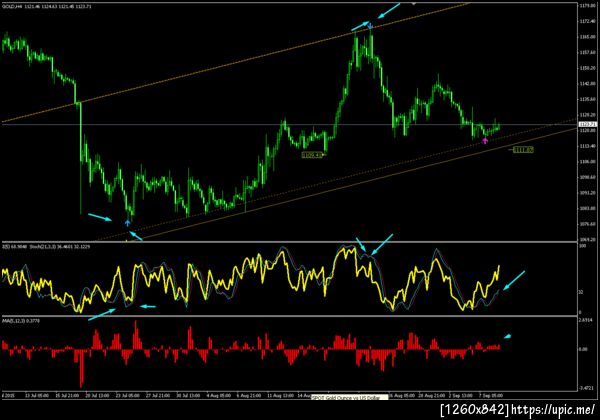The width and height of the screenshot is (600, 420).
Task: Click the 7 Sep 05:00 time label
Action: pyautogui.click(x=491, y=396)
